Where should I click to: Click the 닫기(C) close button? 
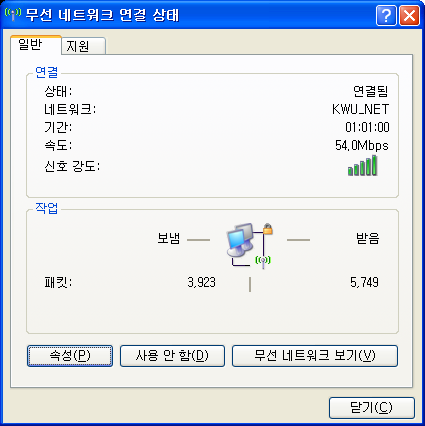pos(372,408)
